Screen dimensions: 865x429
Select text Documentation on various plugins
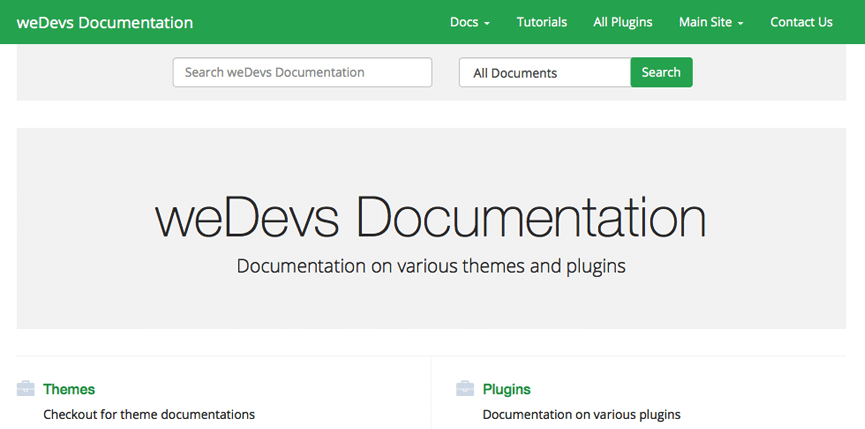tap(581, 414)
